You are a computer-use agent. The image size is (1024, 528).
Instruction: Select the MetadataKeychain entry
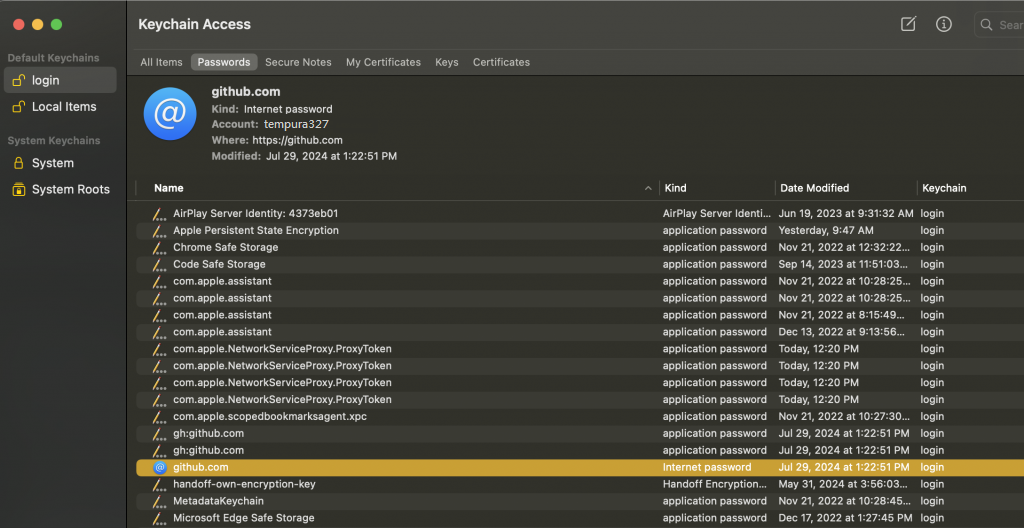[580, 501]
